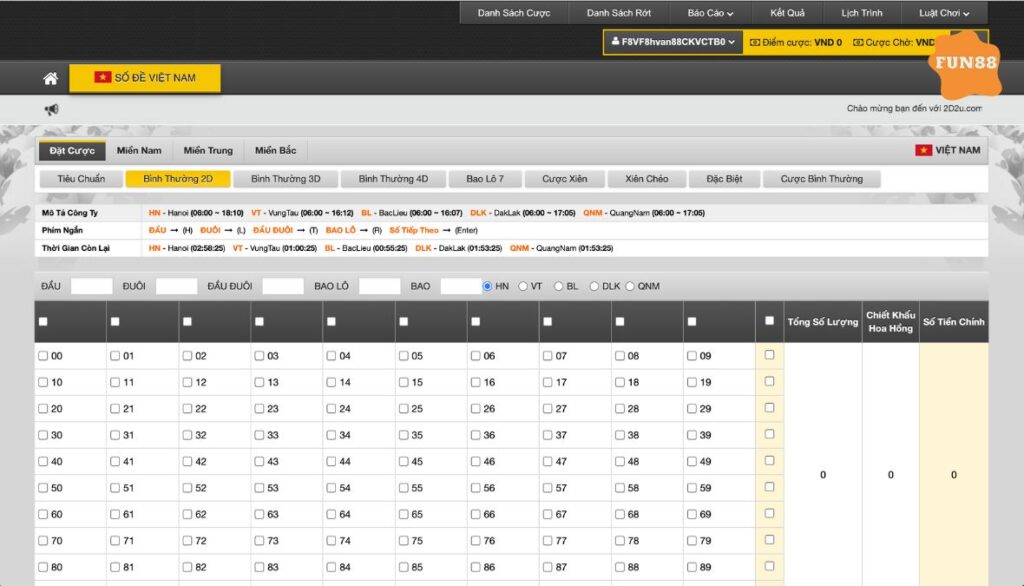The width and height of the screenshot is (1024, 586).
Task: Open Lịch Trình page
Action: pos(861,13)
